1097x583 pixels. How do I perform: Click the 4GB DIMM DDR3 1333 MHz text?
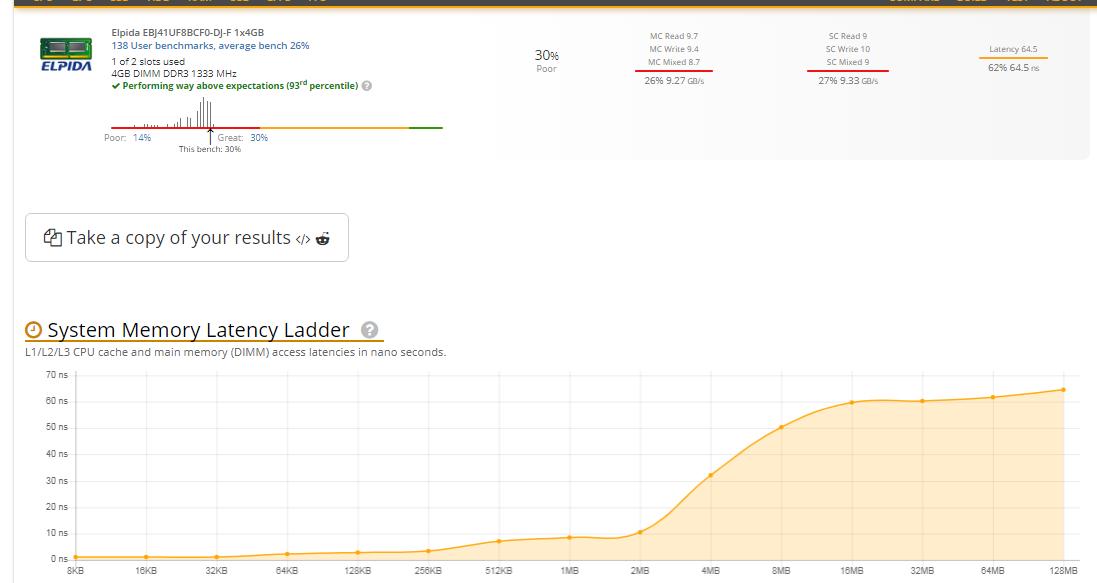pos(174,73)
